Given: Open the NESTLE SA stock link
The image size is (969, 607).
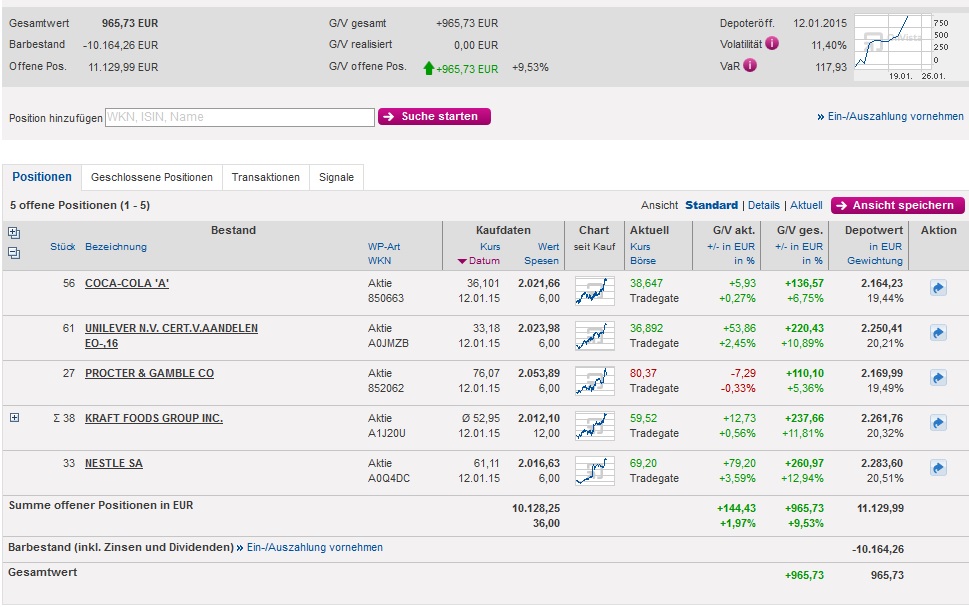Looking at the screenshot, I should tap(113, 463).
